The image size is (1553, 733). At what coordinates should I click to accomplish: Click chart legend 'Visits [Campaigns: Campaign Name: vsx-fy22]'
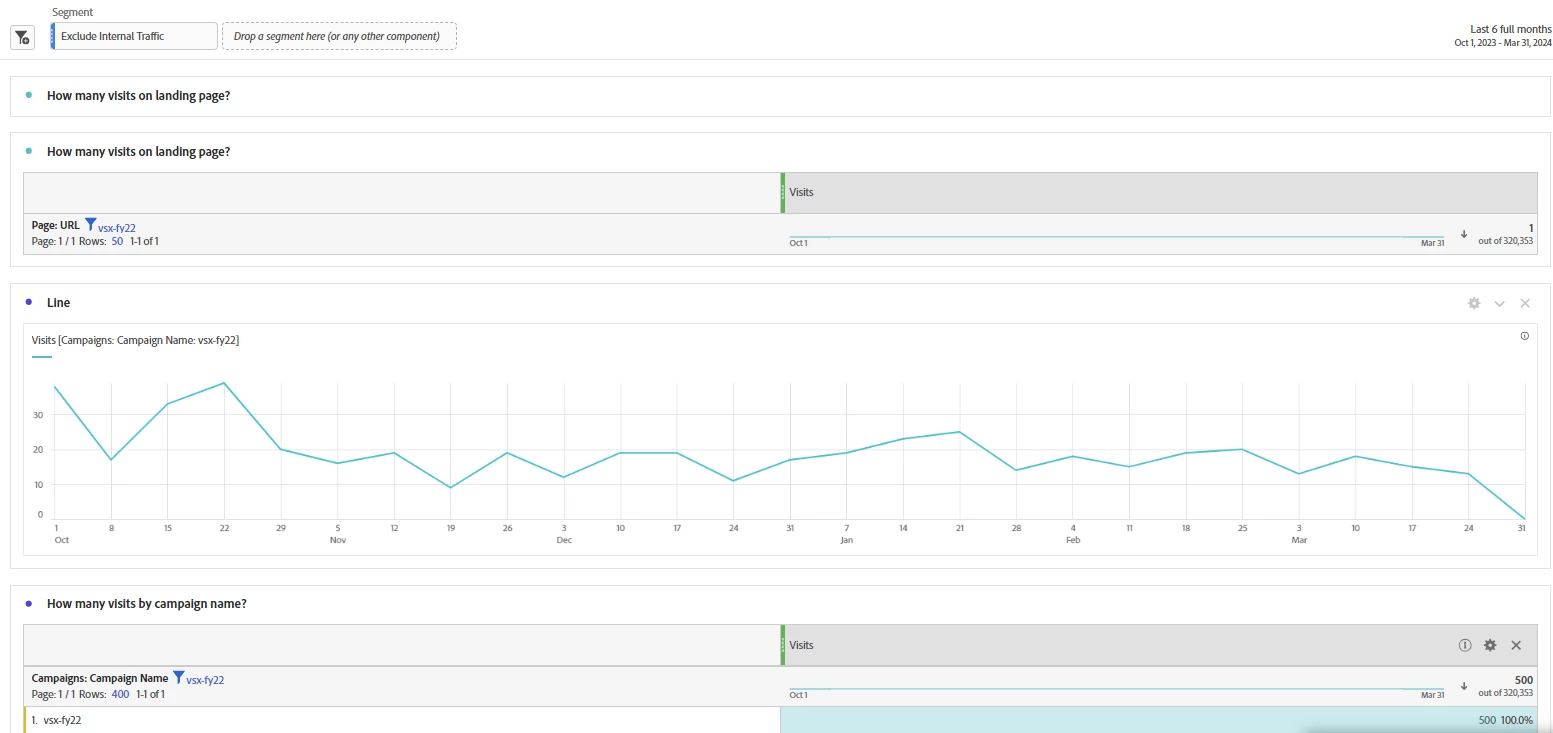pos(135,340)
